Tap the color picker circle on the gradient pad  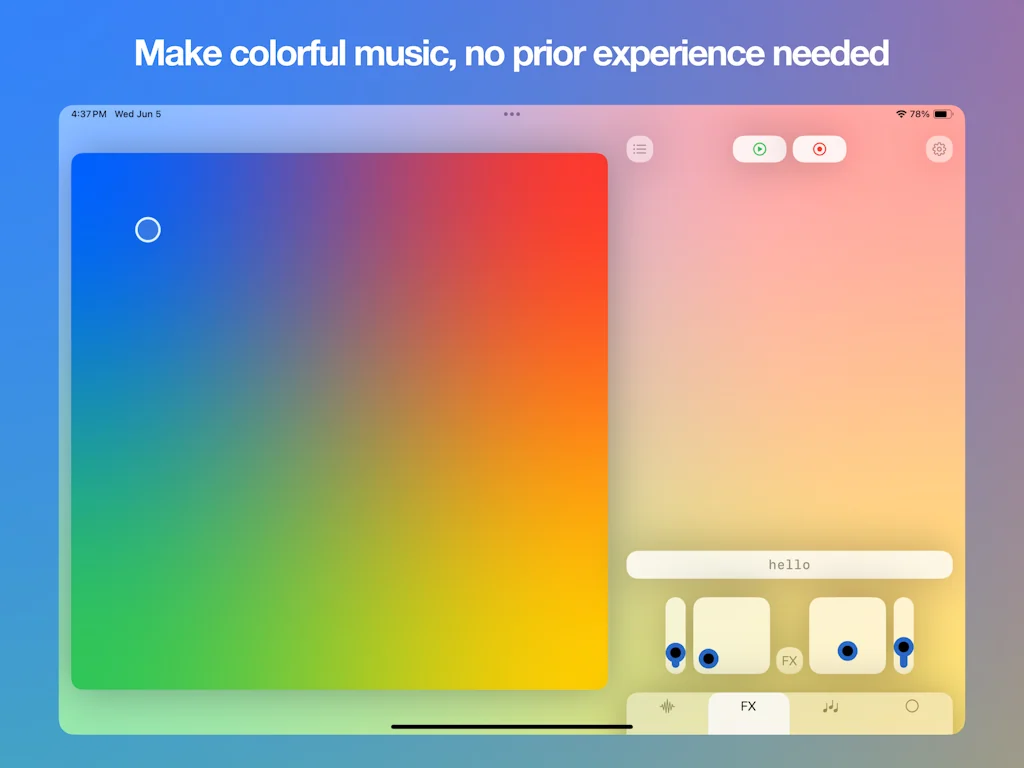tap(148, 230)
